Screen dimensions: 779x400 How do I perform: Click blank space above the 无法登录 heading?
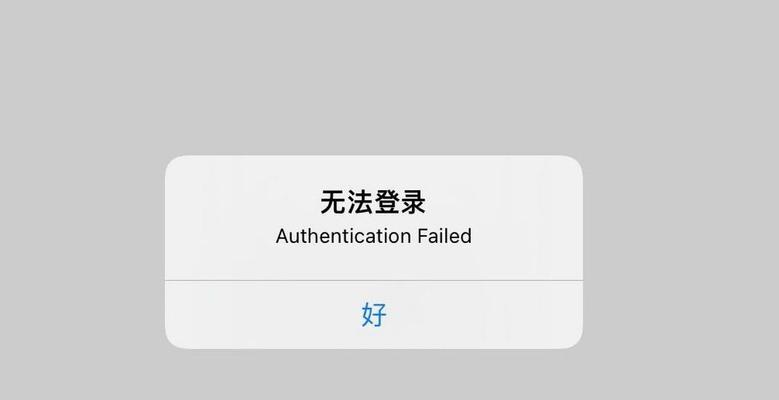374,172
